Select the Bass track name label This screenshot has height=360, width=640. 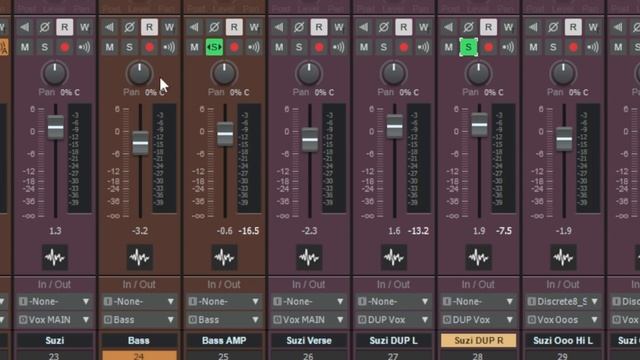(139, 340)
